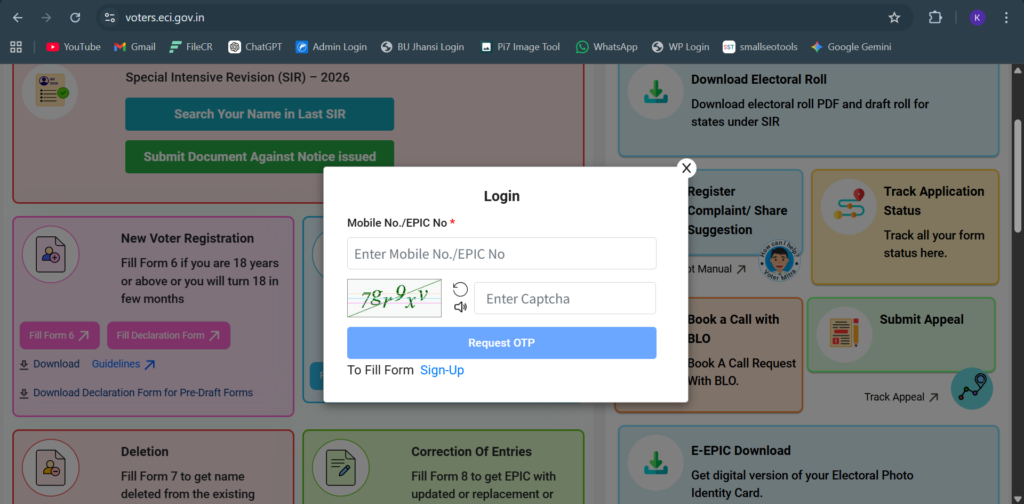Click Search Your Name in Last SIR
The height and width of the screenshot is (504, 1024).
click(x=259, y=114)
